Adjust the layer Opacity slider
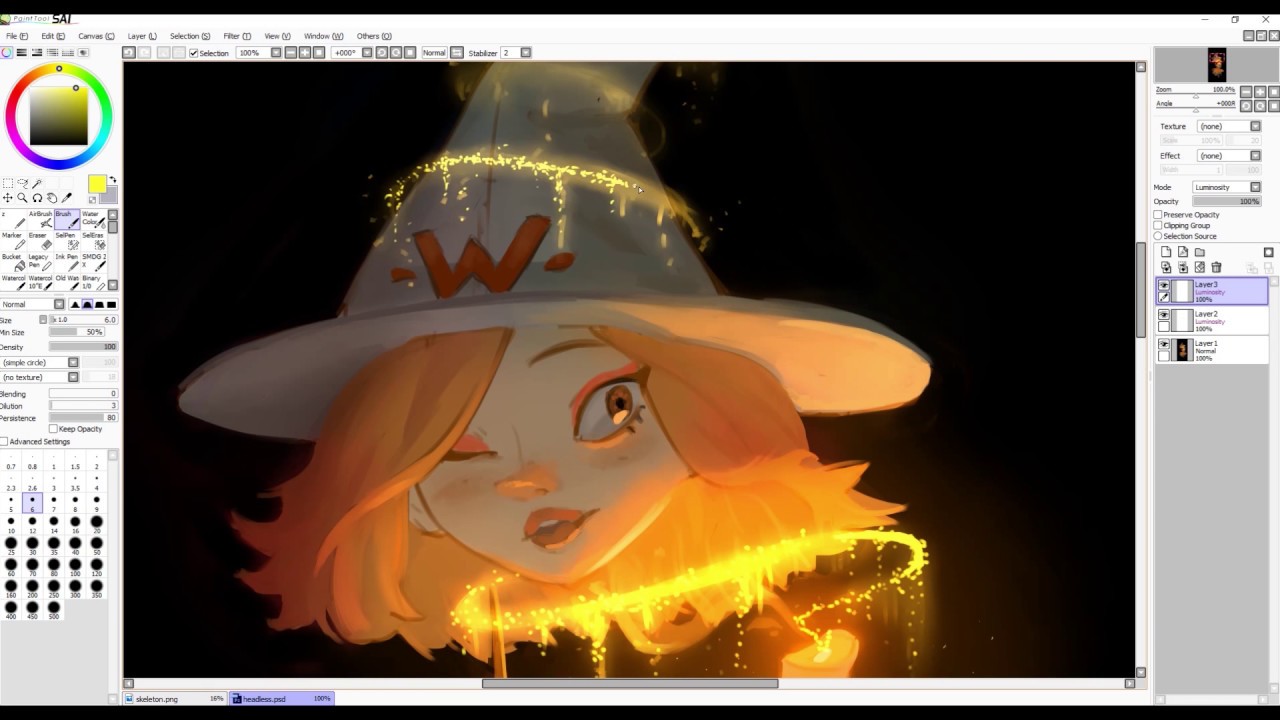Viewport: 1280px width, 720px height. point(1227,201)
